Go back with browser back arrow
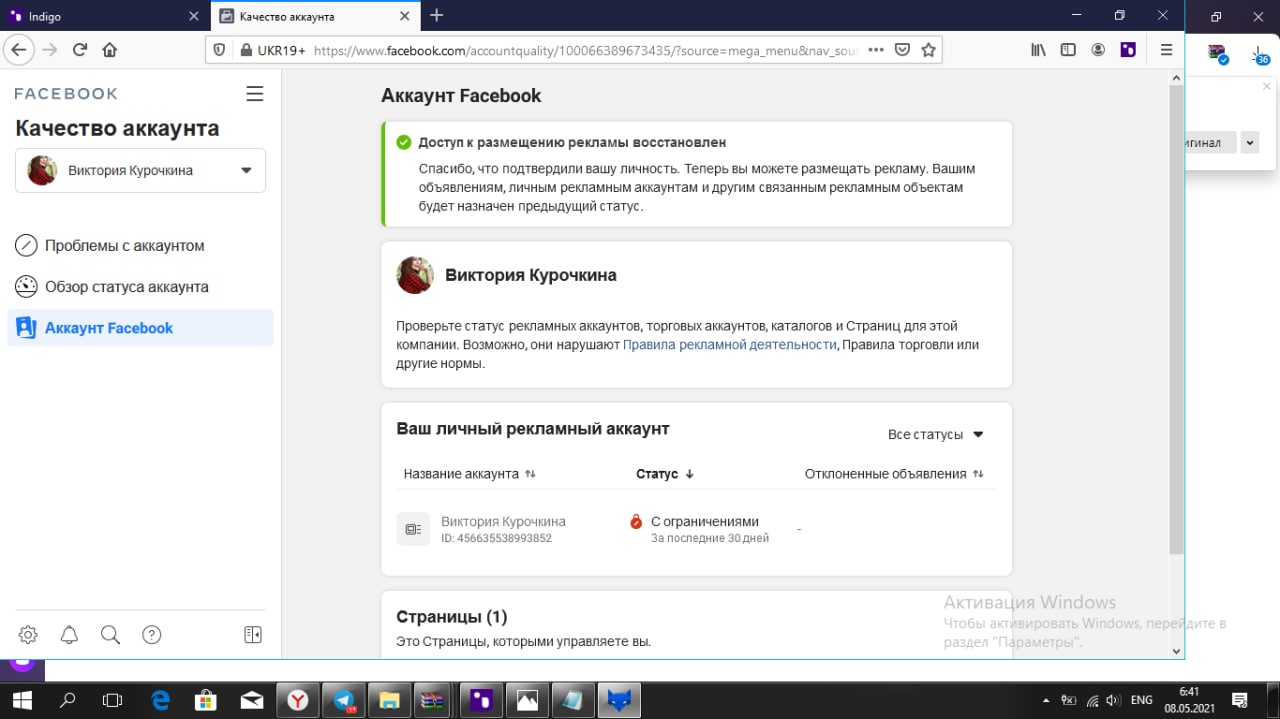The width and height of the screenshot is (1280, 719). click(x=19, y=49)
